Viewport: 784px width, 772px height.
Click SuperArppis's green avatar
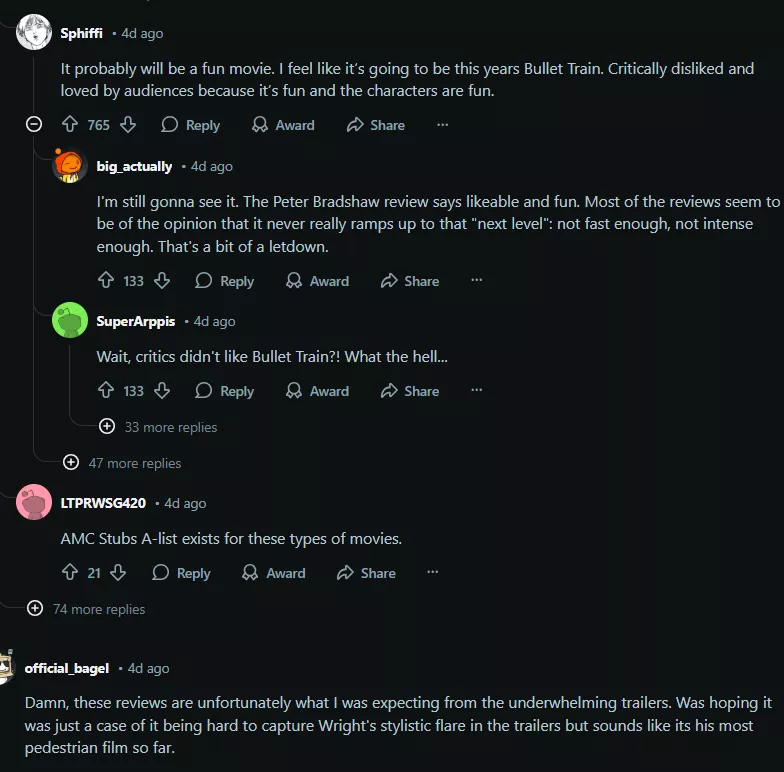pos(70,320)
